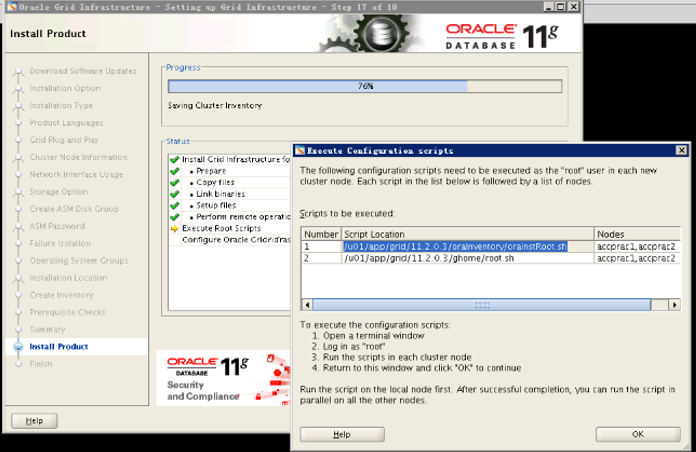Select Install Product step in sidebar
This screenshot has width=696, height=452.
(x=59, y=347)
